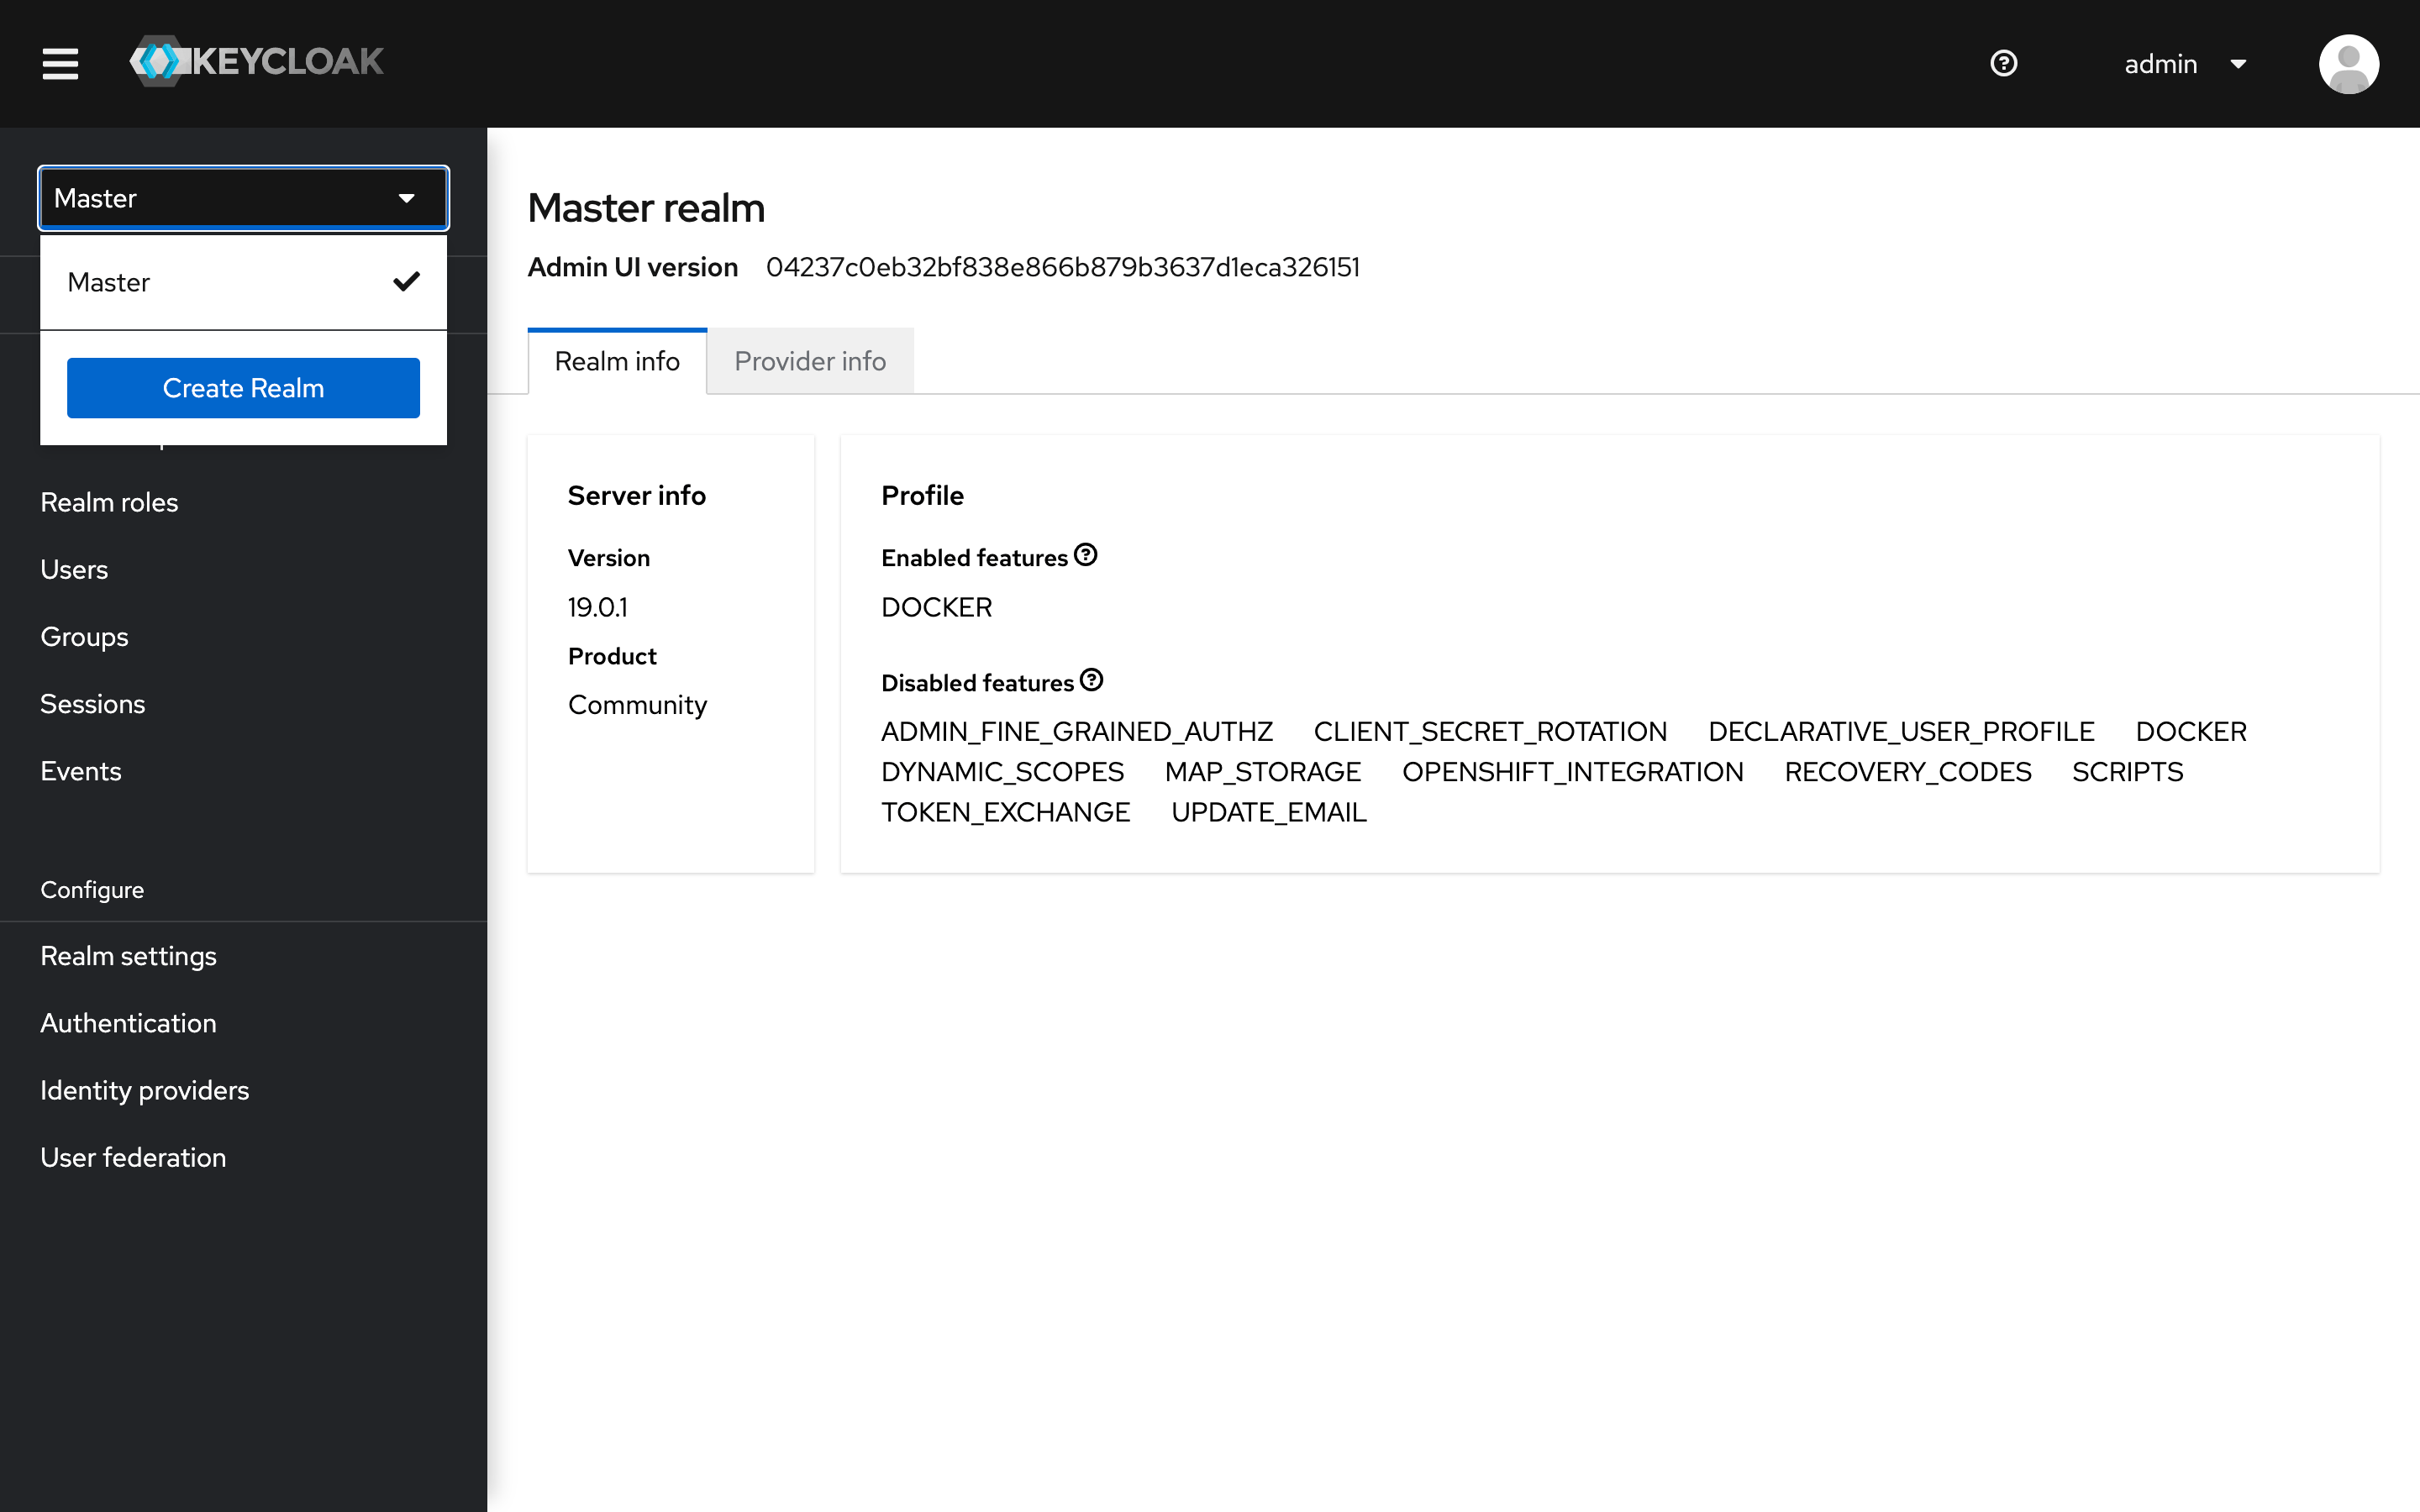Select Master in the realm list
Screen dimensions: 2420x1512
point(243,282)
